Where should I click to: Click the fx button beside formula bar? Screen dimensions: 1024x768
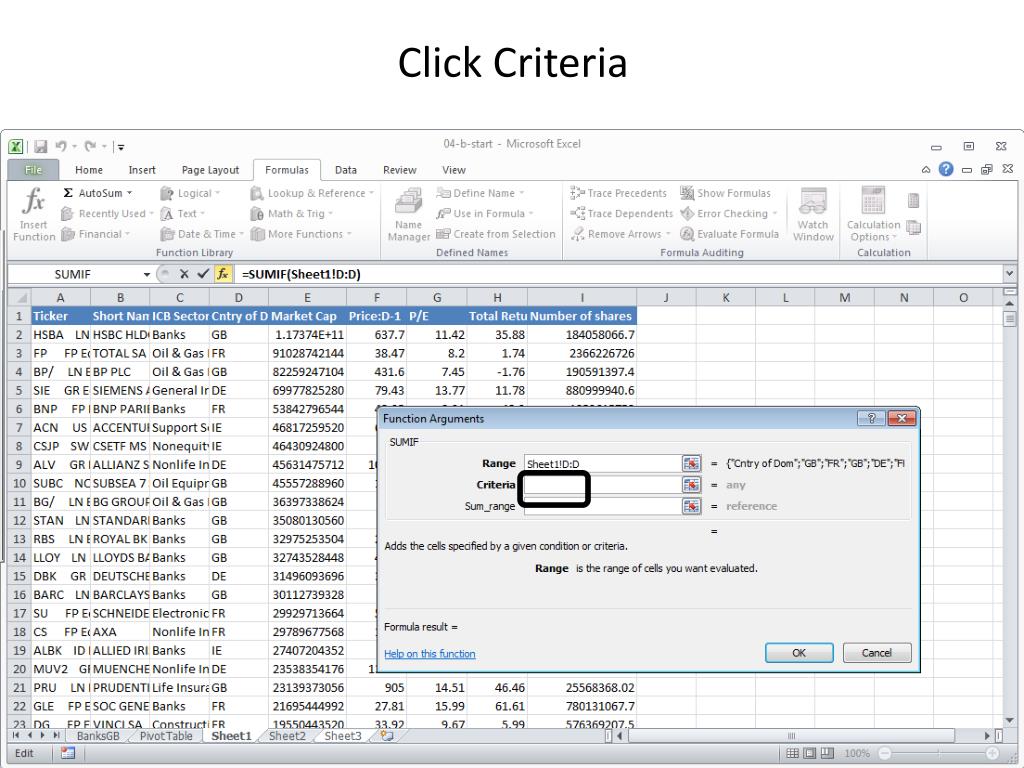(223, 274)
